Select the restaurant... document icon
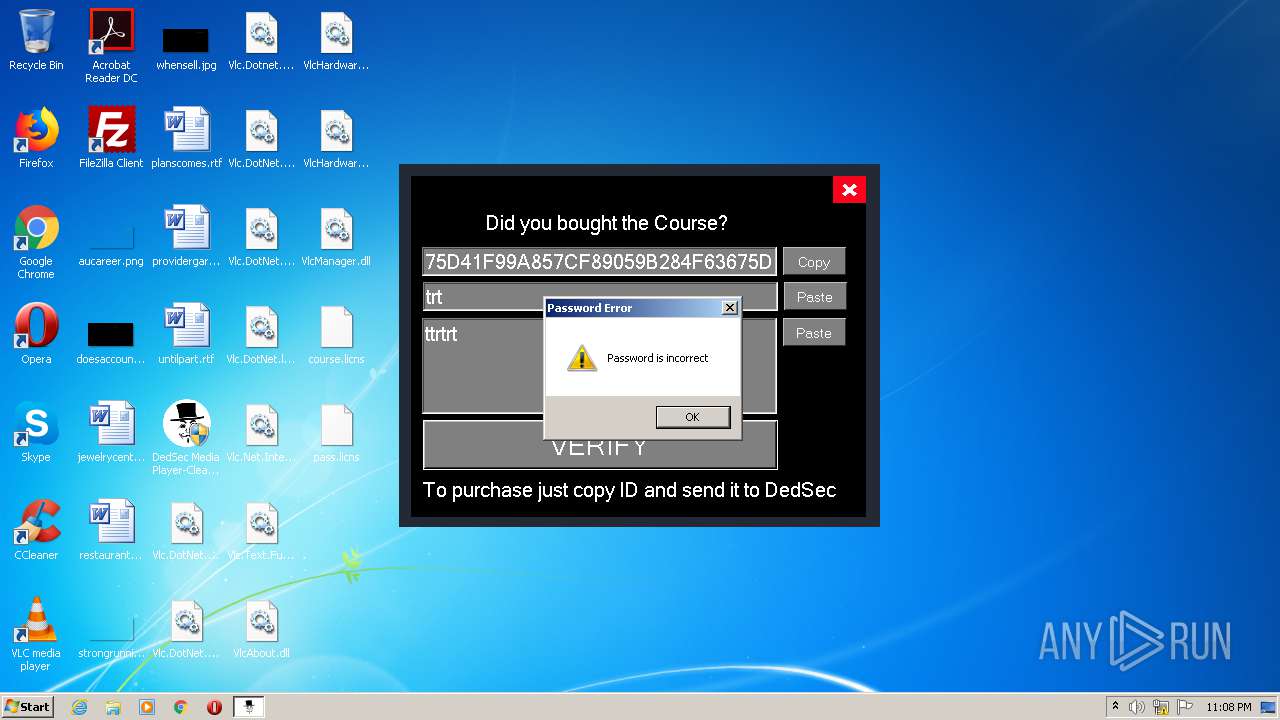The width and height of the screenshot is (1280, 720). point(111,531)
